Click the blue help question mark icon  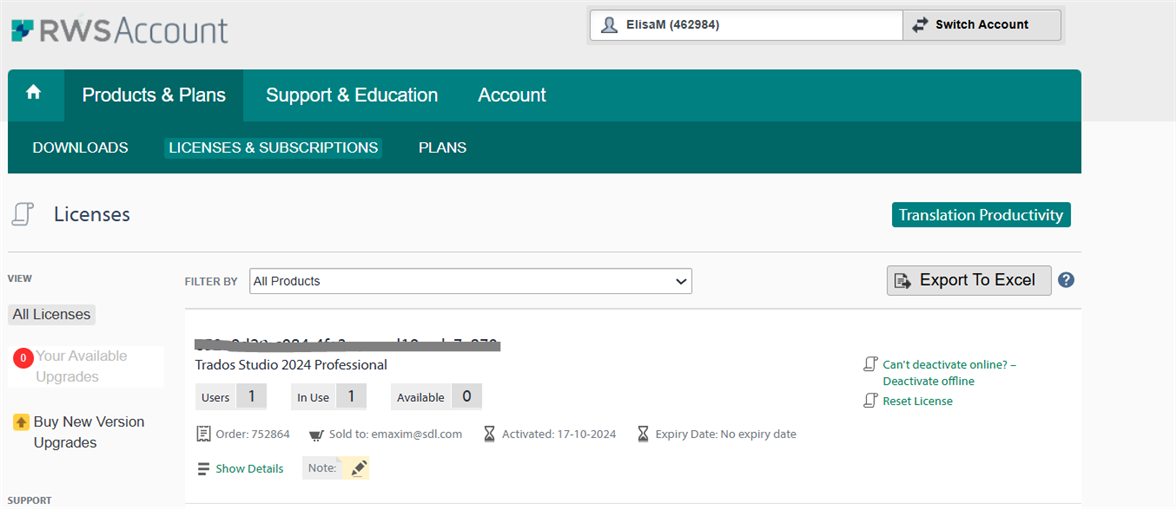(1066, 280)
